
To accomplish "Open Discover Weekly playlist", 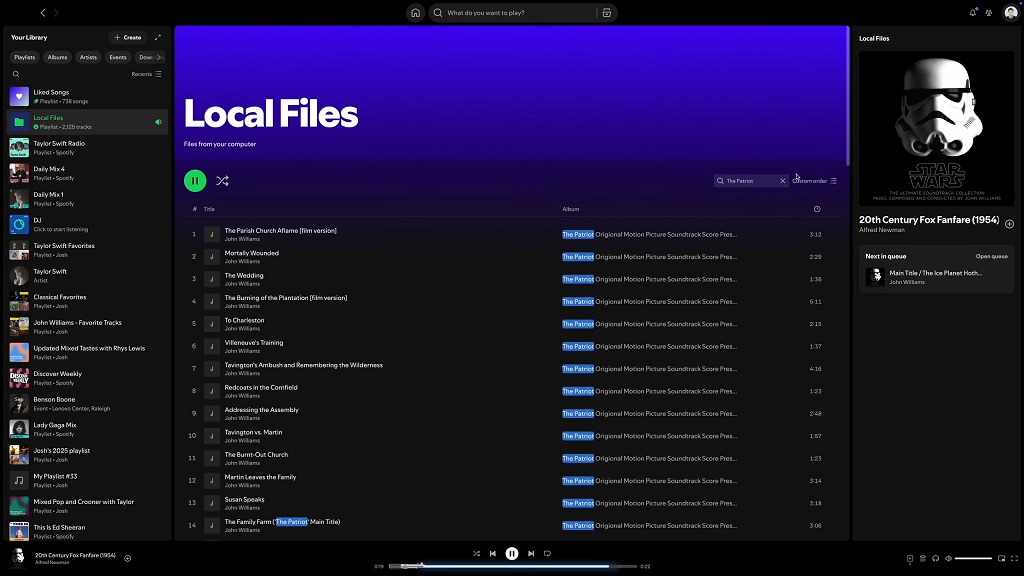I will 87,378.
